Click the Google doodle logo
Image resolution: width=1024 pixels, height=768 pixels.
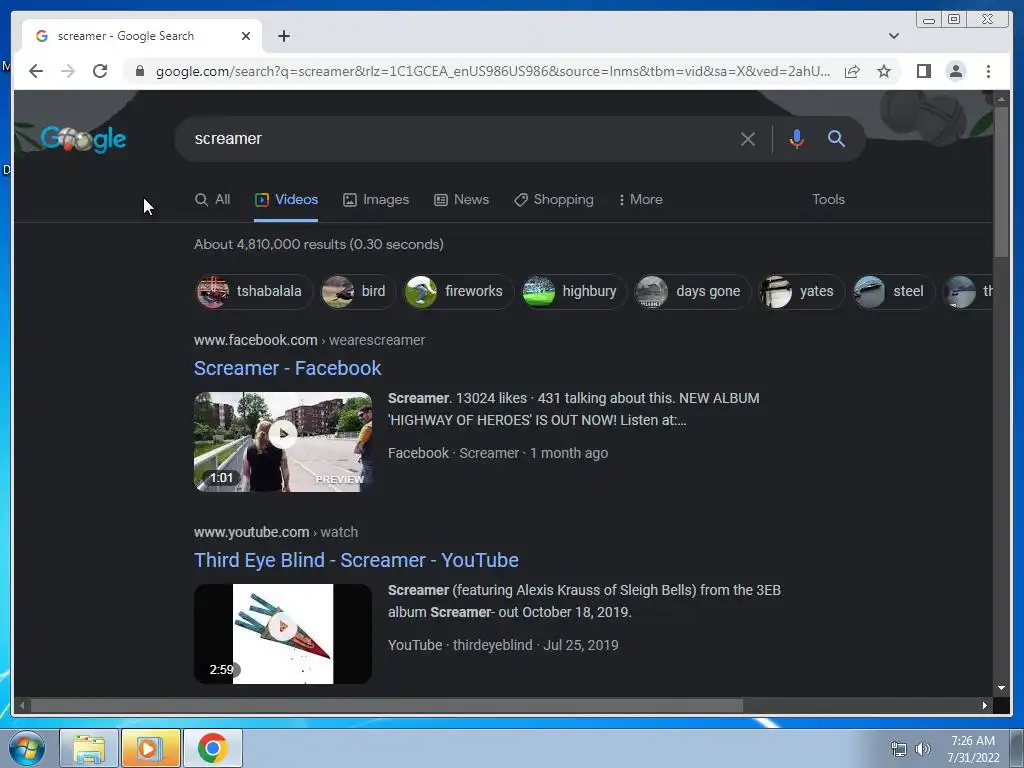pos(83,138)
